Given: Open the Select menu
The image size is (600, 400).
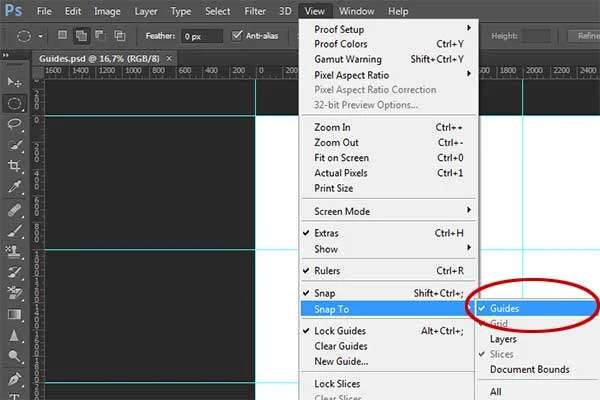Looking at the screenshot, I should point(217,11).
